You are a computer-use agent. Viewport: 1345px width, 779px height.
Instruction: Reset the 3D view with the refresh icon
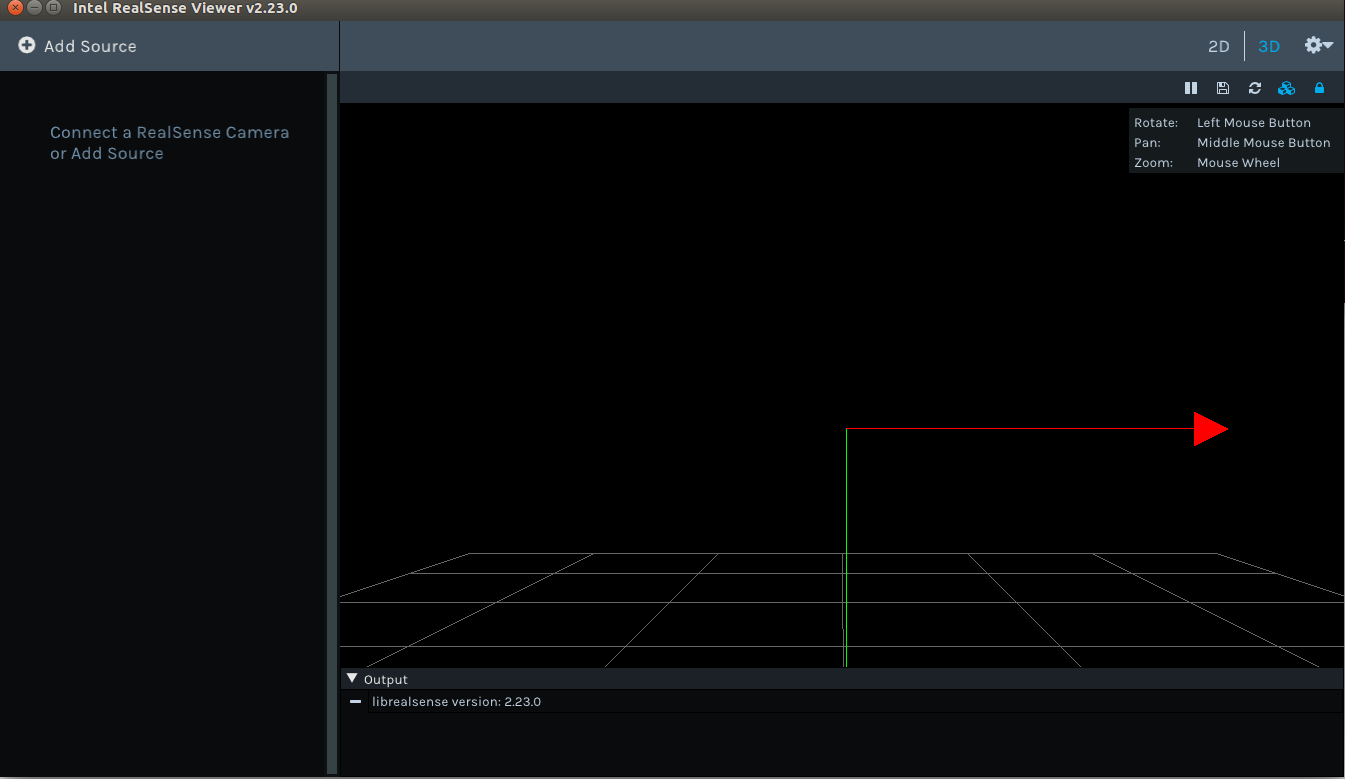[1255, 88]
